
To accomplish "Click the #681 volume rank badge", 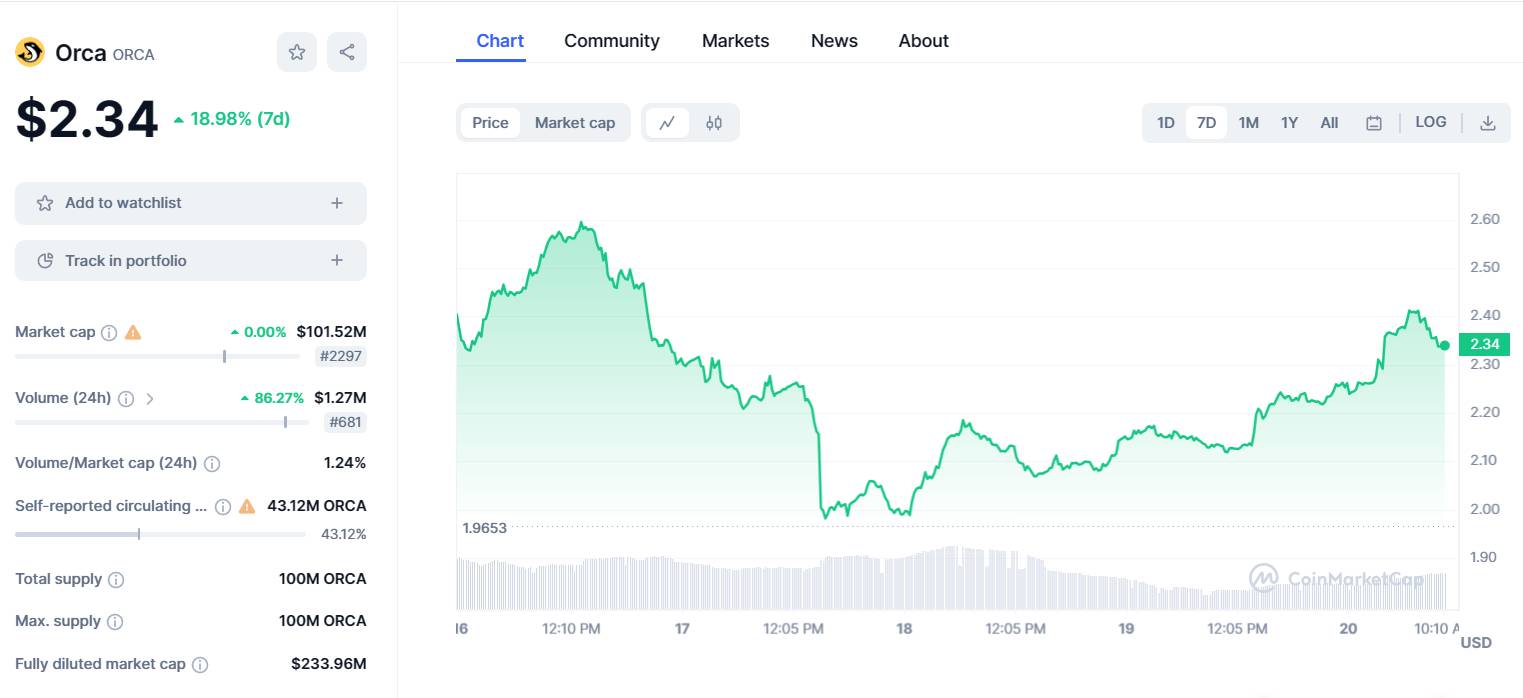I will [346, 422].
